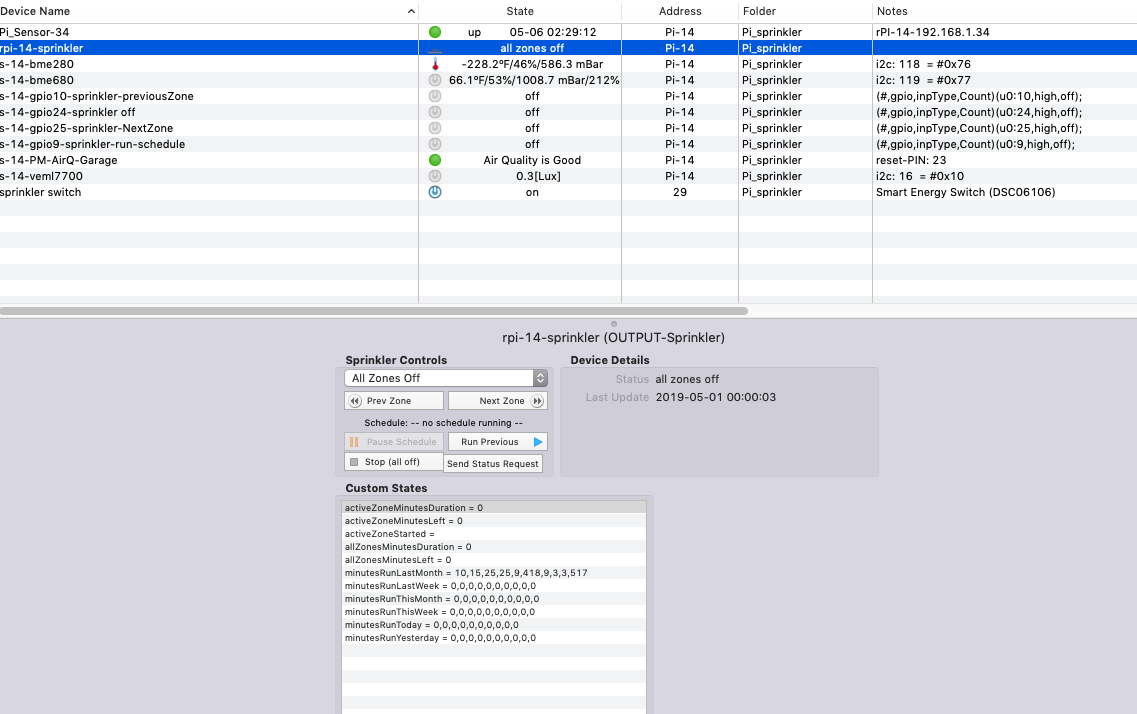
Task: Click the reset-PIN: 23 note
Action: [x=911, y=160]
